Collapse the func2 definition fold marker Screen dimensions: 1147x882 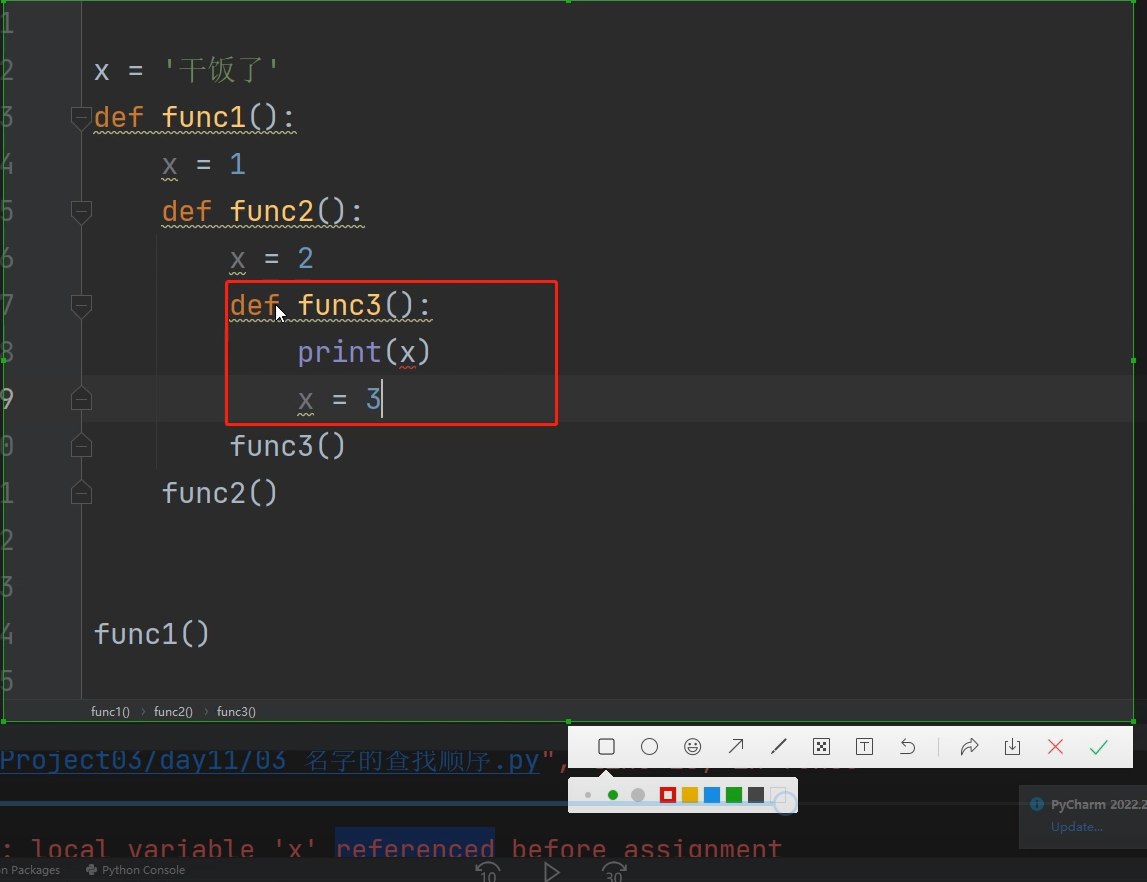[81, 212]
